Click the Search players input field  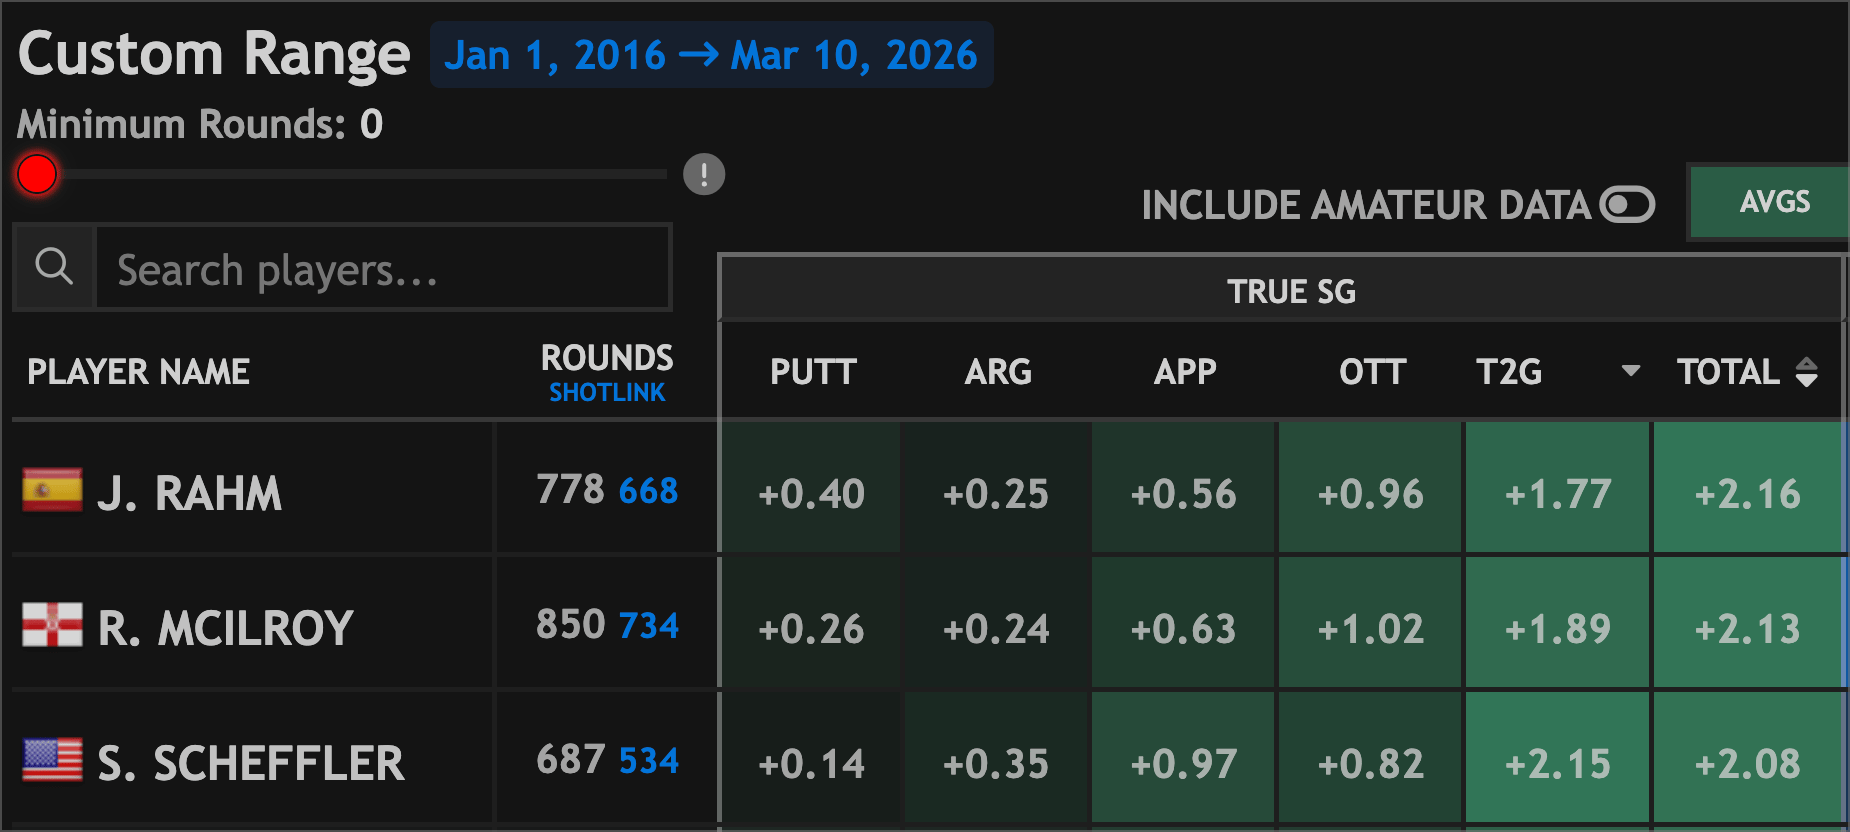382,269
